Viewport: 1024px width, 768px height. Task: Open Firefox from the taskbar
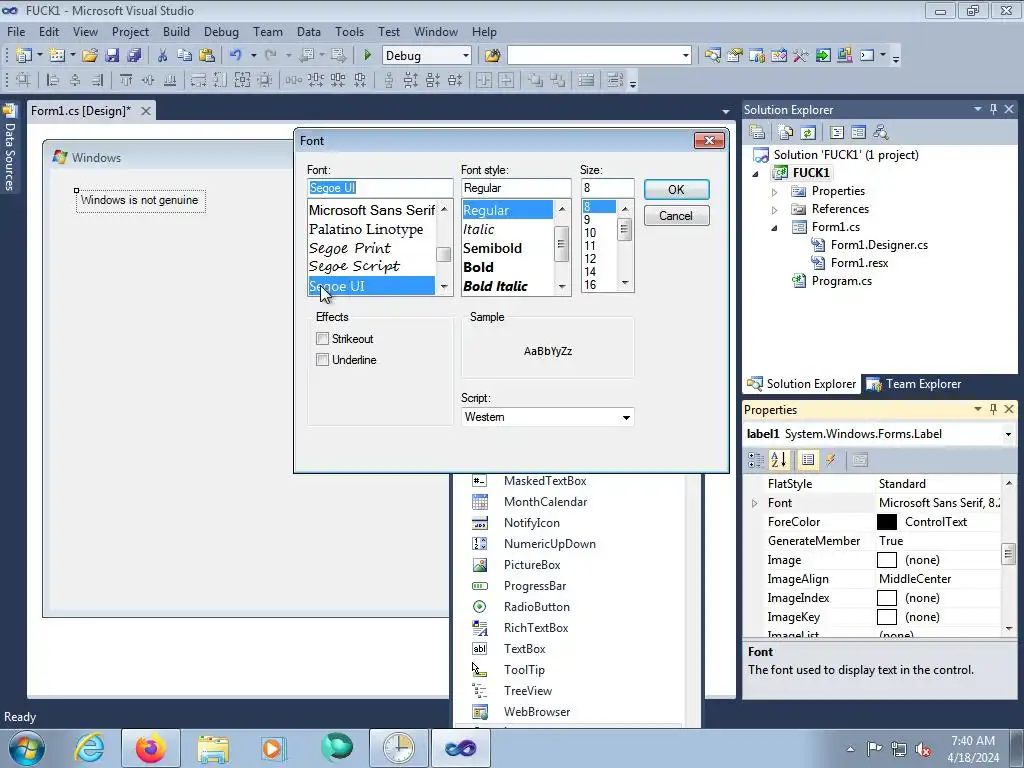150,748
